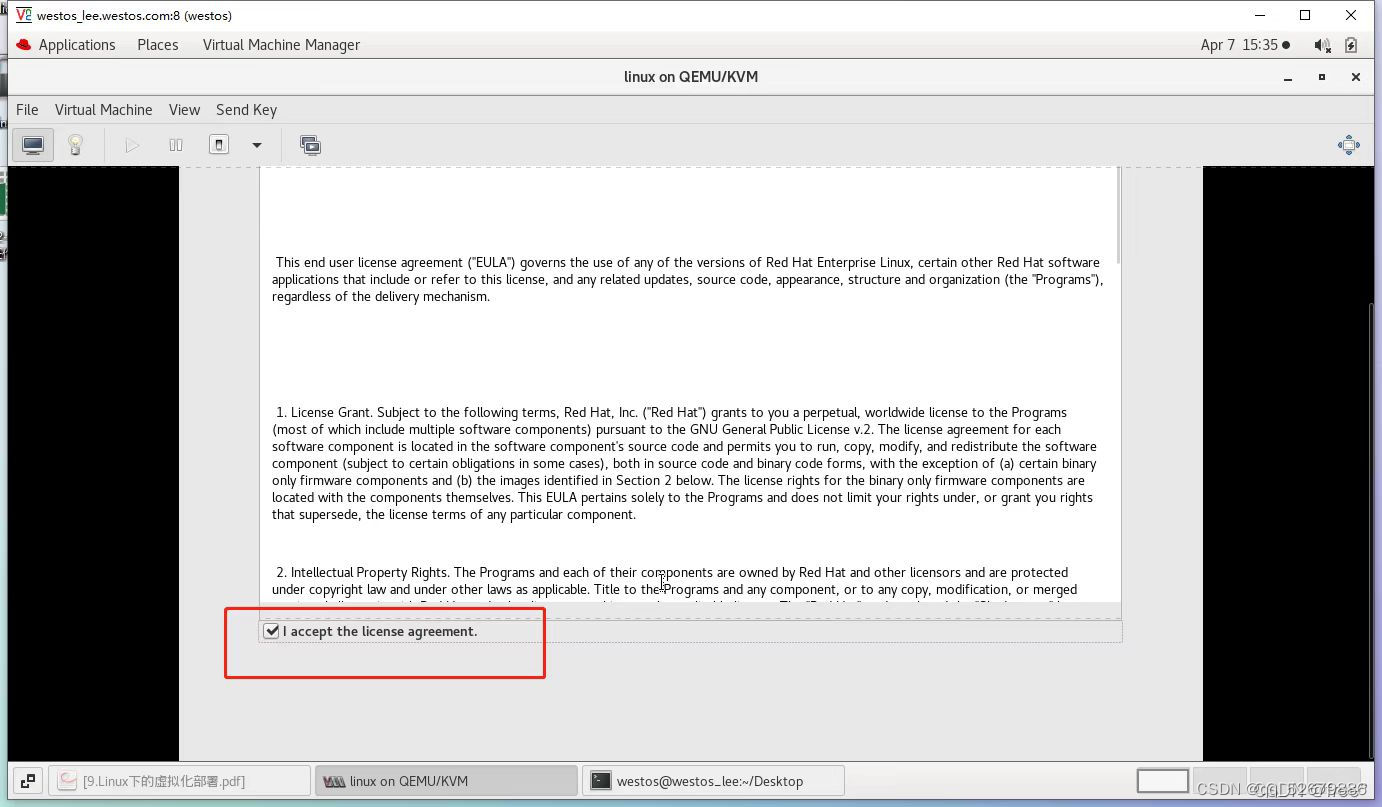Click the EULA text scrollbar
1382x807 pixels.
click(x=1116, y=216)
